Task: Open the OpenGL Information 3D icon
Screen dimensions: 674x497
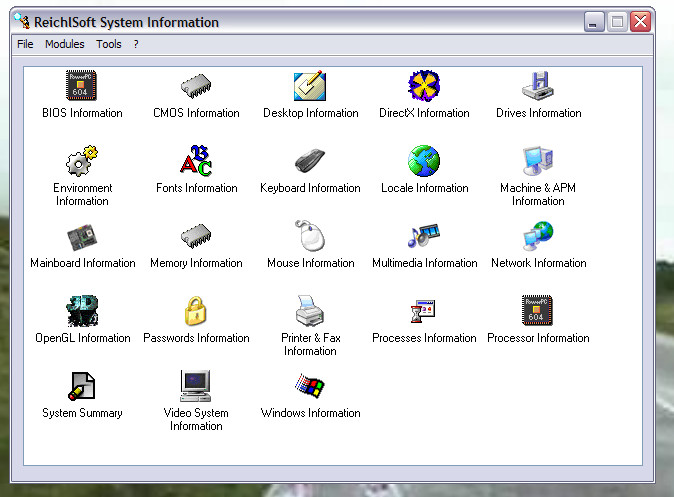Action: [82, 312]
